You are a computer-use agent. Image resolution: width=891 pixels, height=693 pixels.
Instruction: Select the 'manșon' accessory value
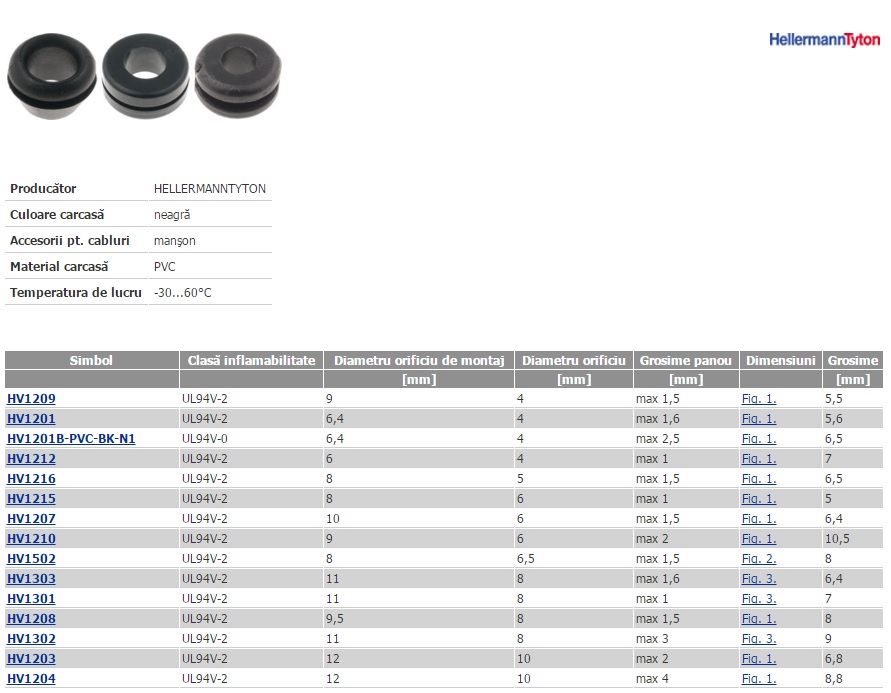(x=174, y=241)
